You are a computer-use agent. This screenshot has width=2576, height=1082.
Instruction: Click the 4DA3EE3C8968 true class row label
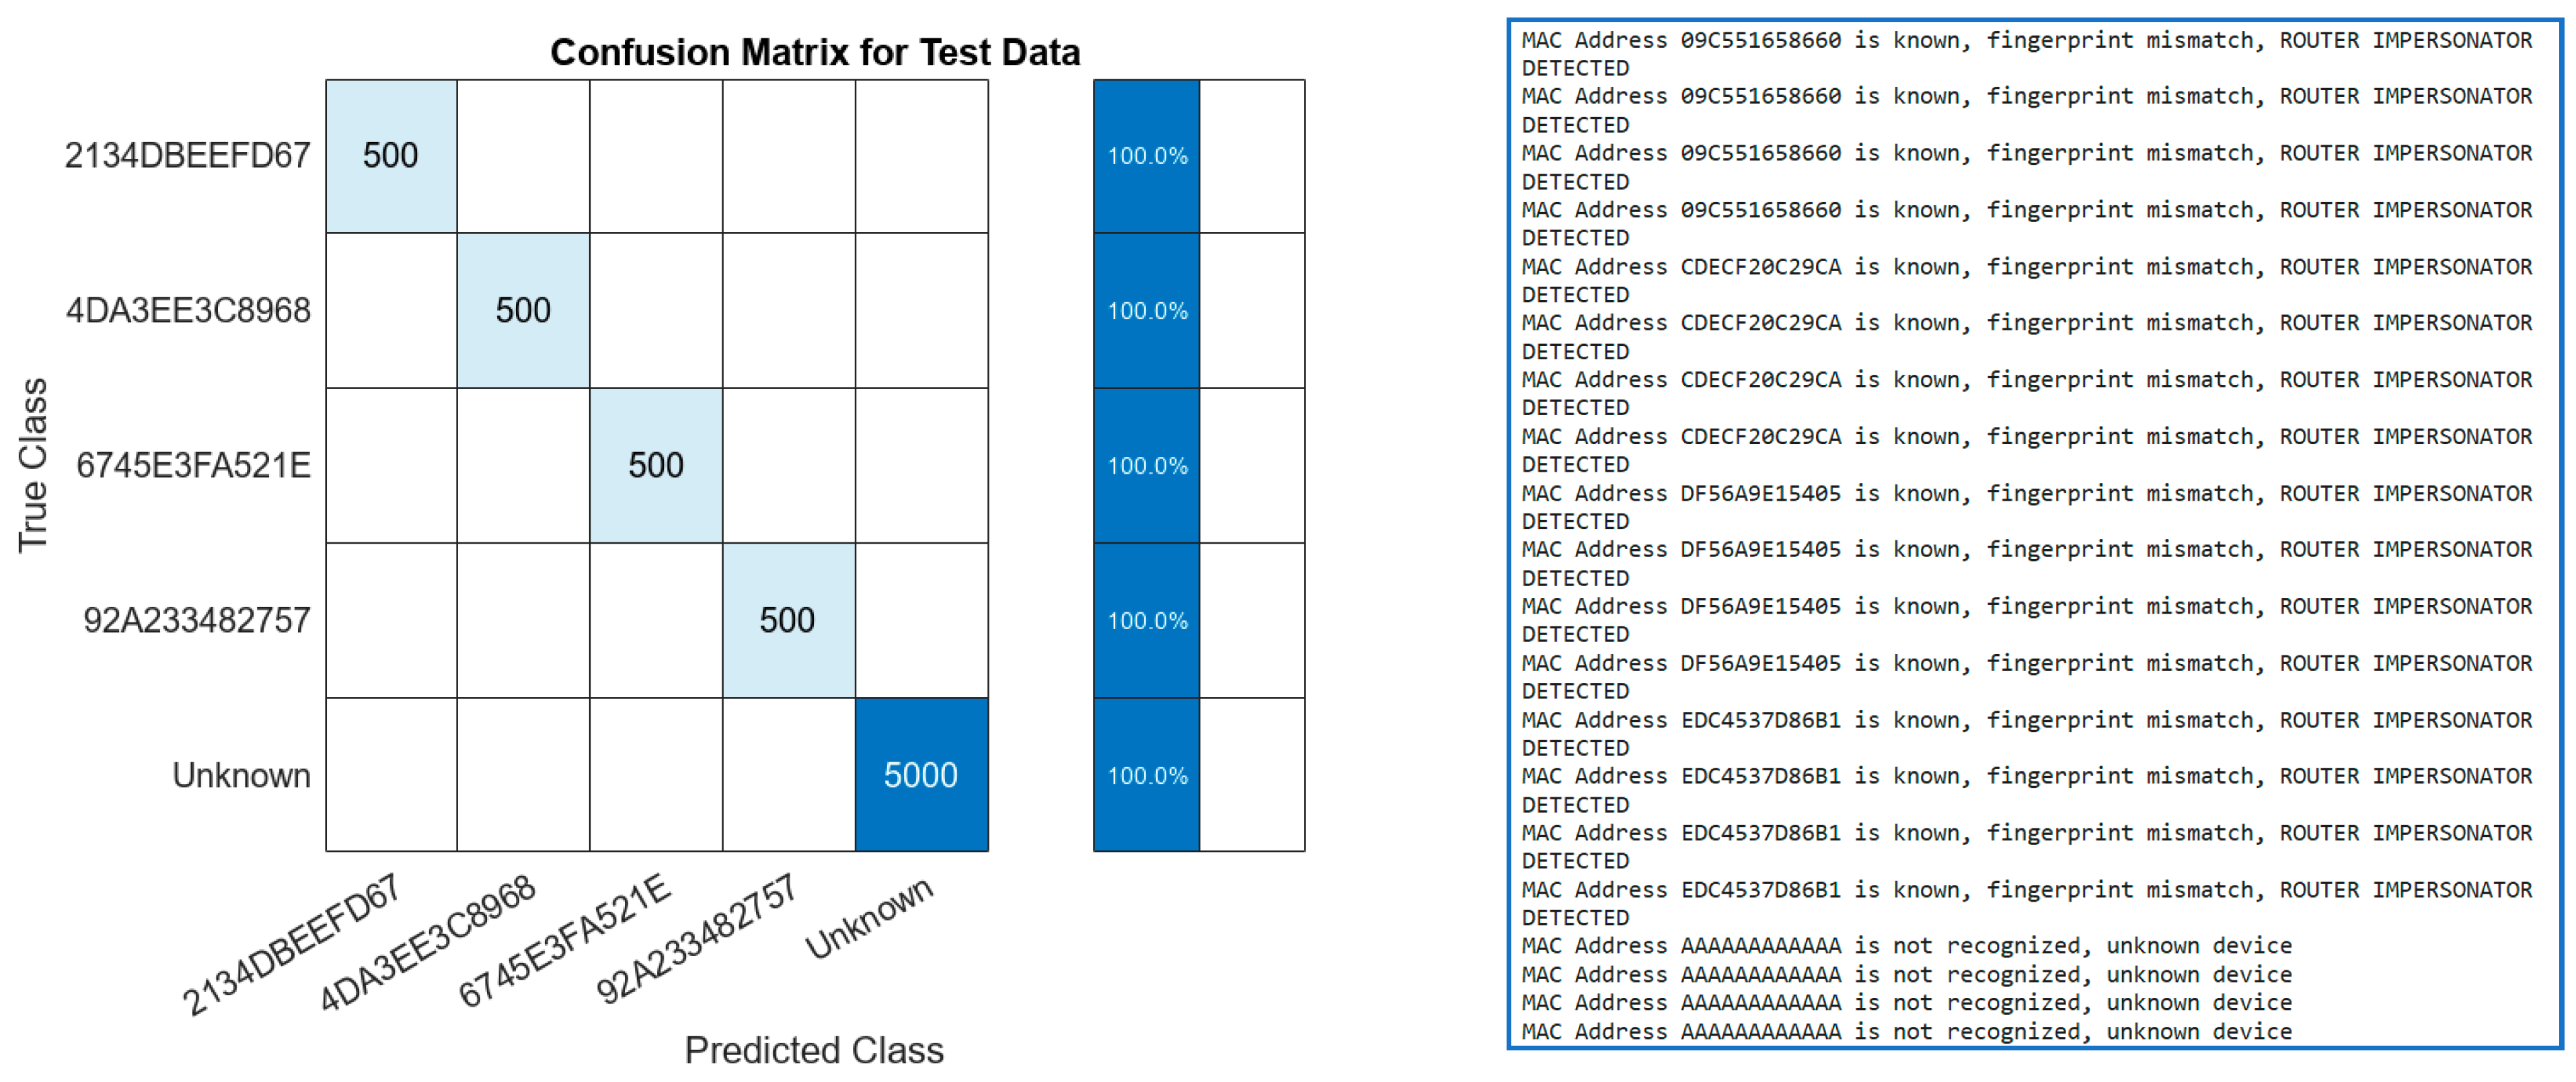(188, 311)
